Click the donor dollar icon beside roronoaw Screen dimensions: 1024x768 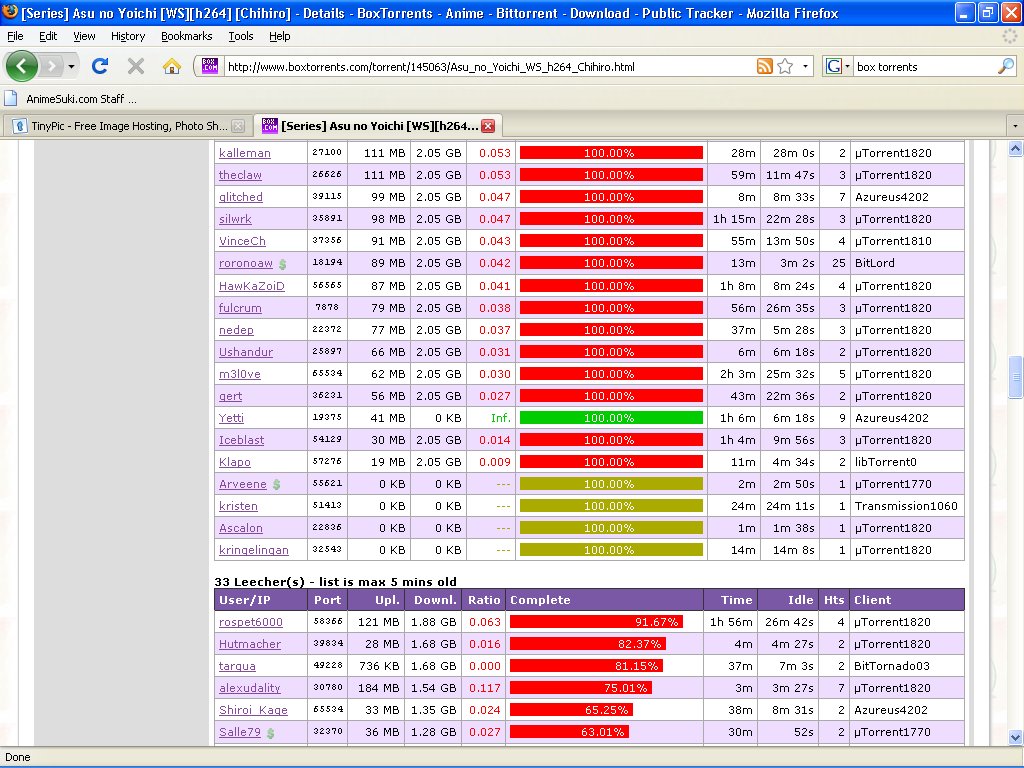[x=283, y=264]
